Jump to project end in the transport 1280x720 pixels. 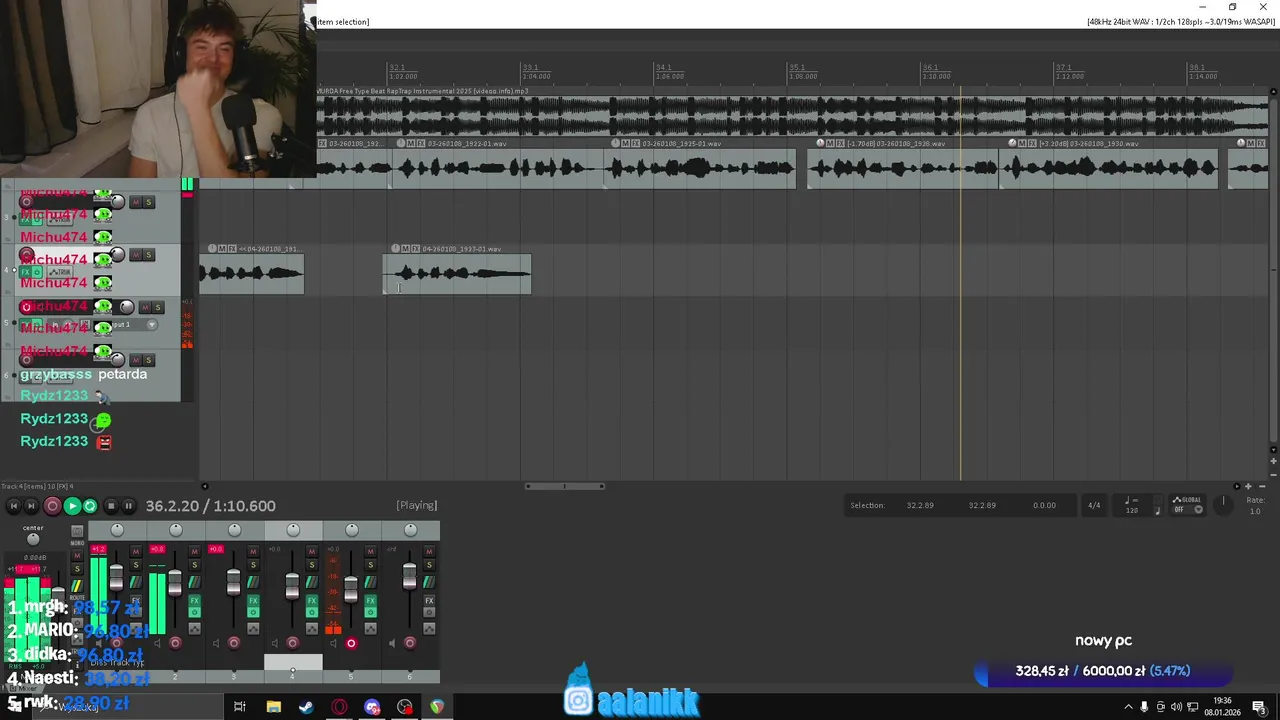coord(31,506)
